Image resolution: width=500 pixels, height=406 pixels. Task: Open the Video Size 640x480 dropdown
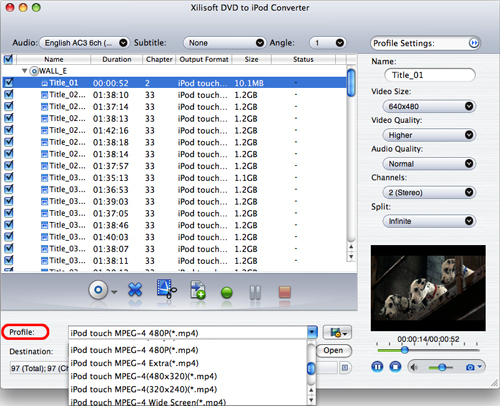429,106
